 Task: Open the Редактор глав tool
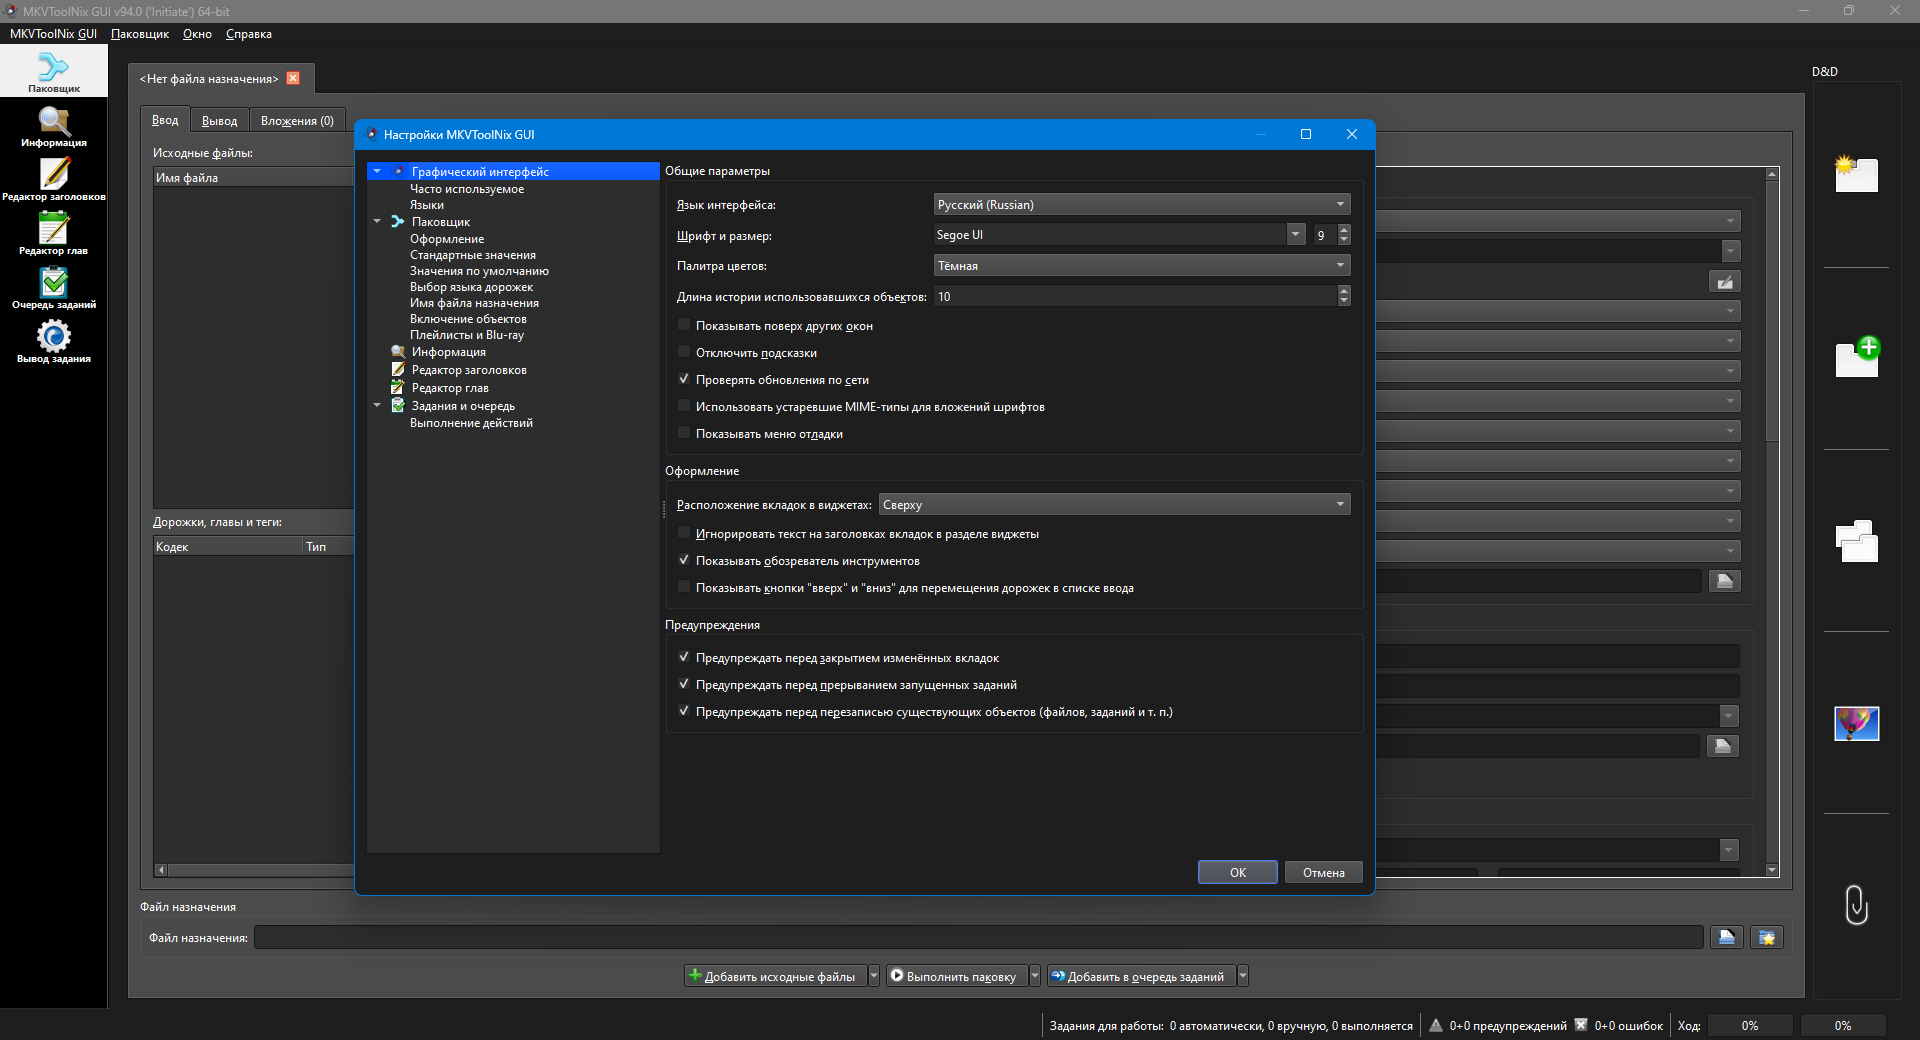54,235
